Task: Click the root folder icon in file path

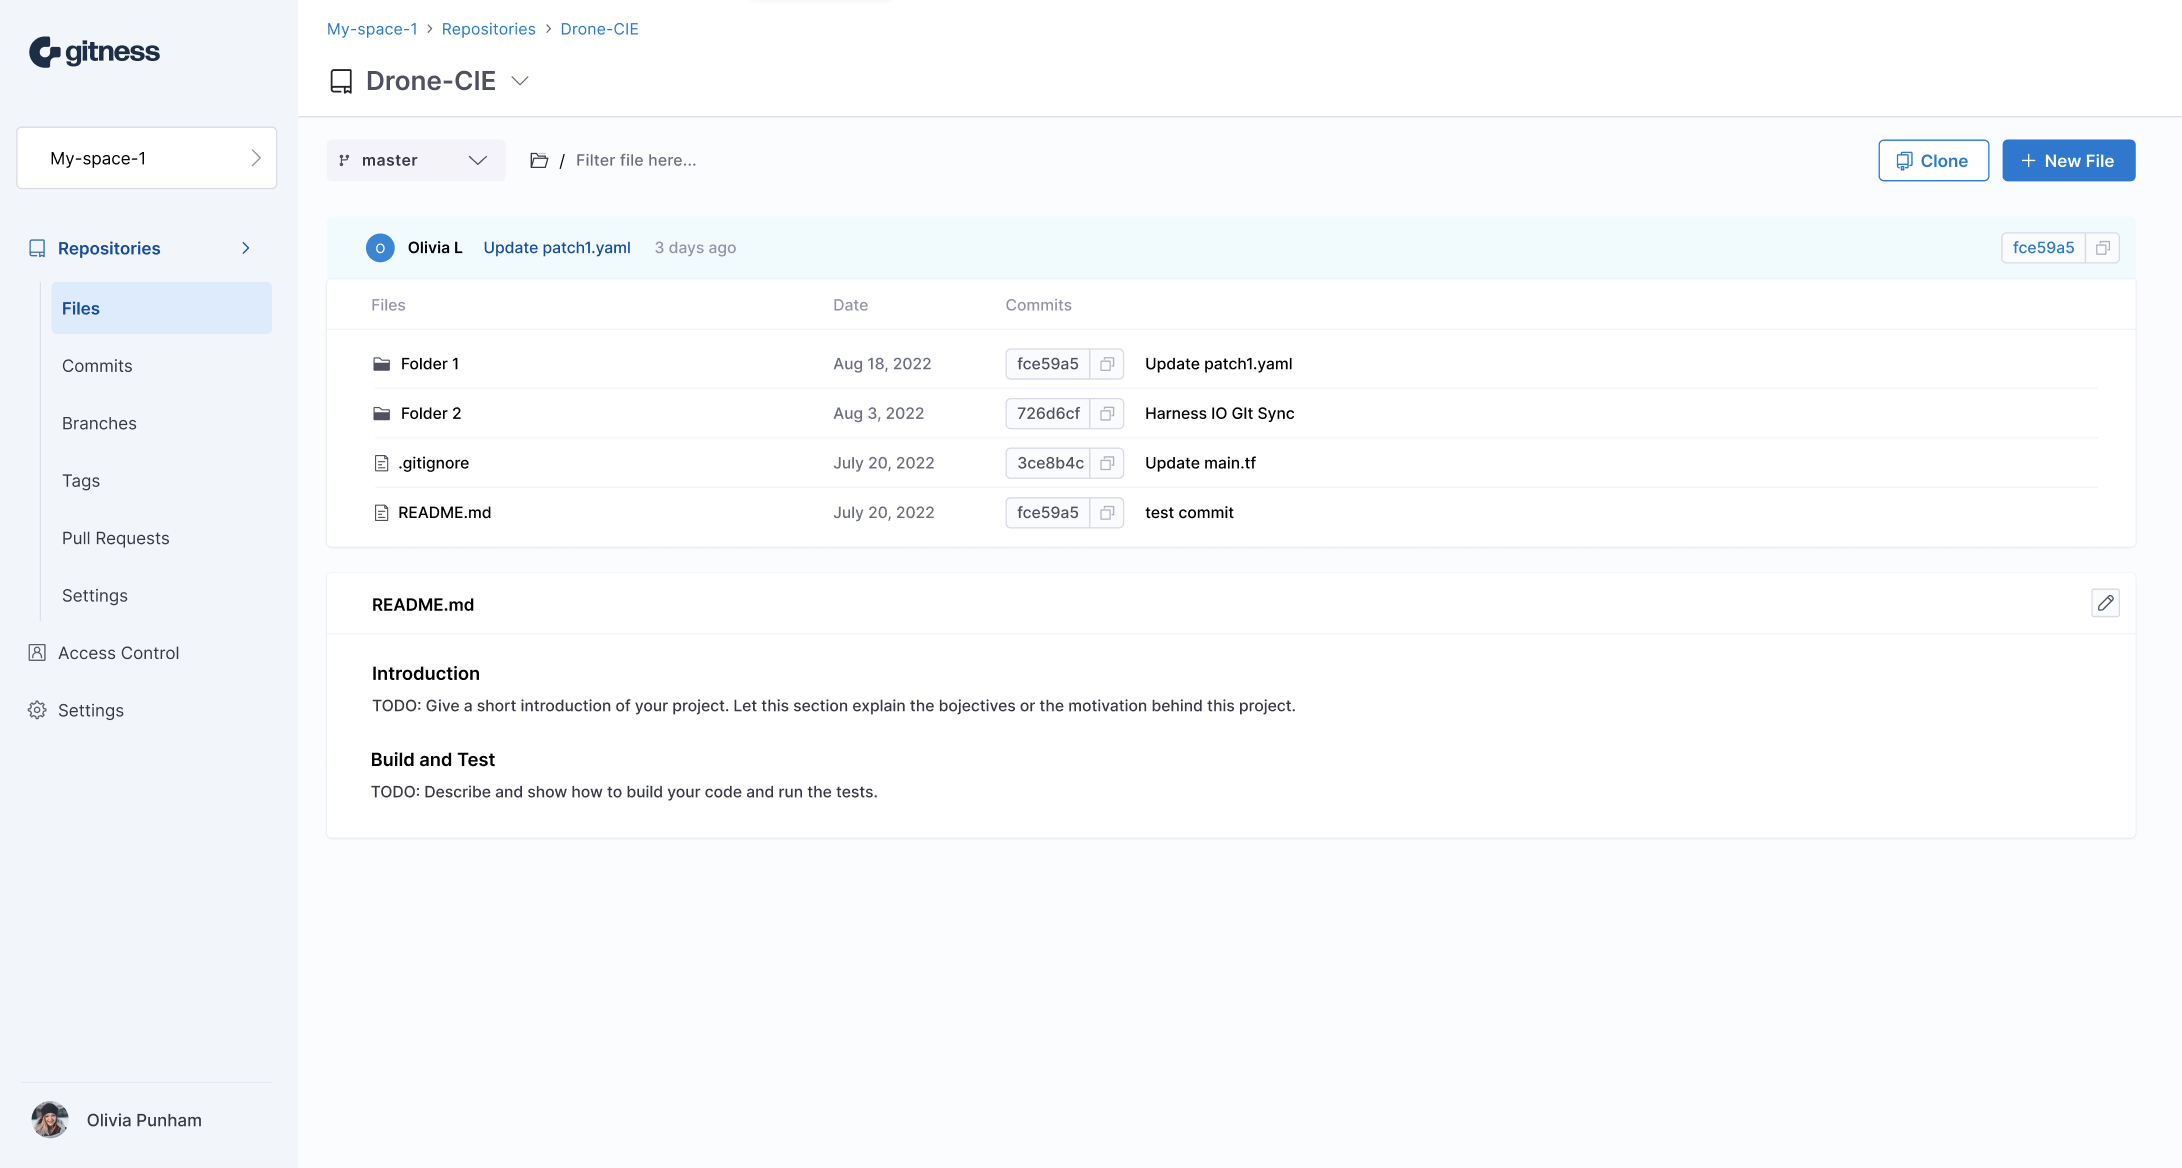Action: tap(539, 161)
